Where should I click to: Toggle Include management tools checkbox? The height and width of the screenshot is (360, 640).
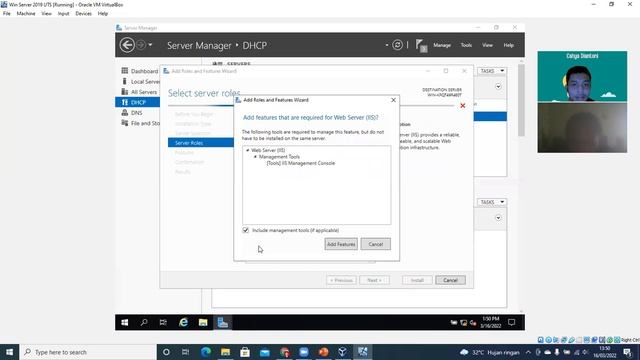pos(246,230)
